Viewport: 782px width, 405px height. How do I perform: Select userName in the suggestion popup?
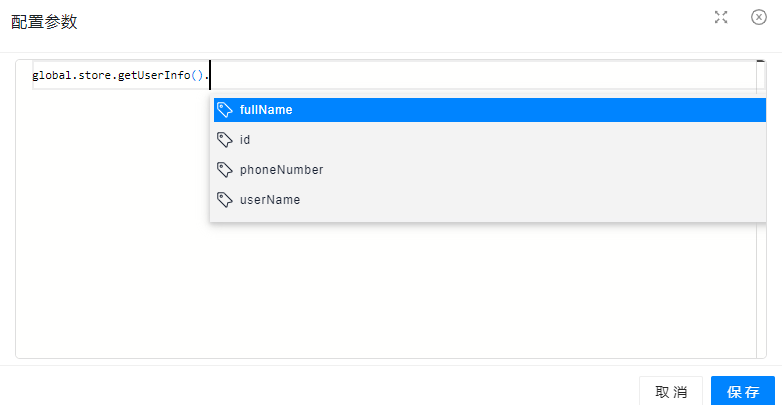click(270, 200)
